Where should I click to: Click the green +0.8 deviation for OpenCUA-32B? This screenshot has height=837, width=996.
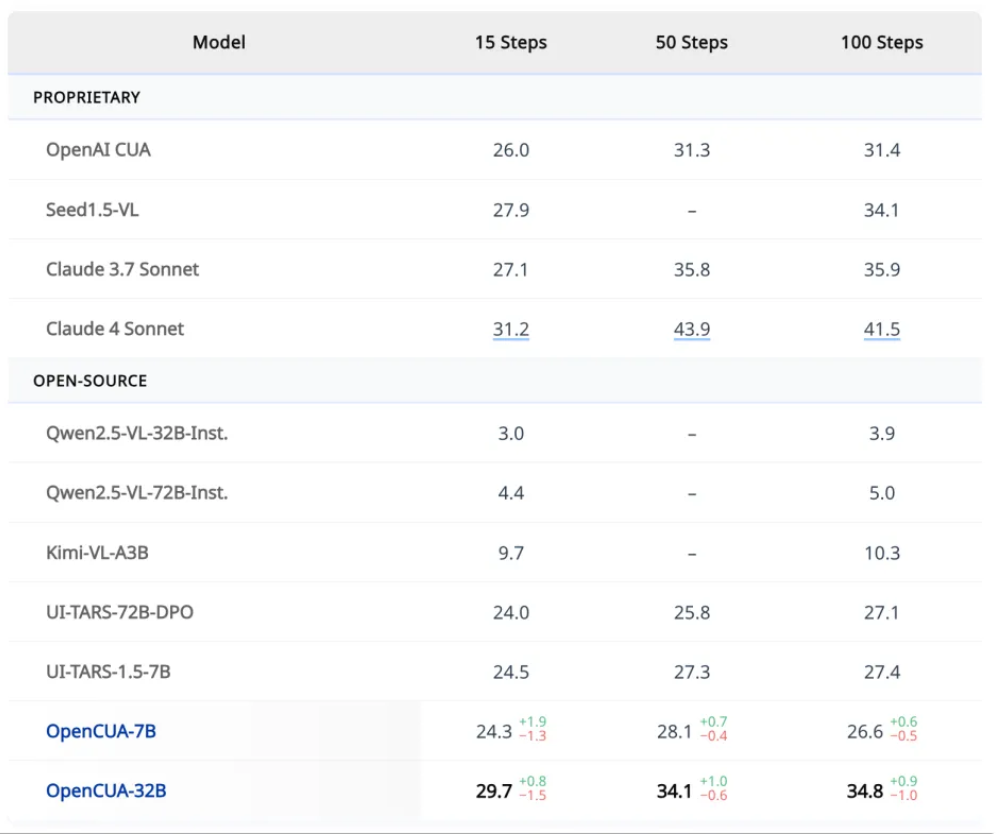(x=532, y=782)
